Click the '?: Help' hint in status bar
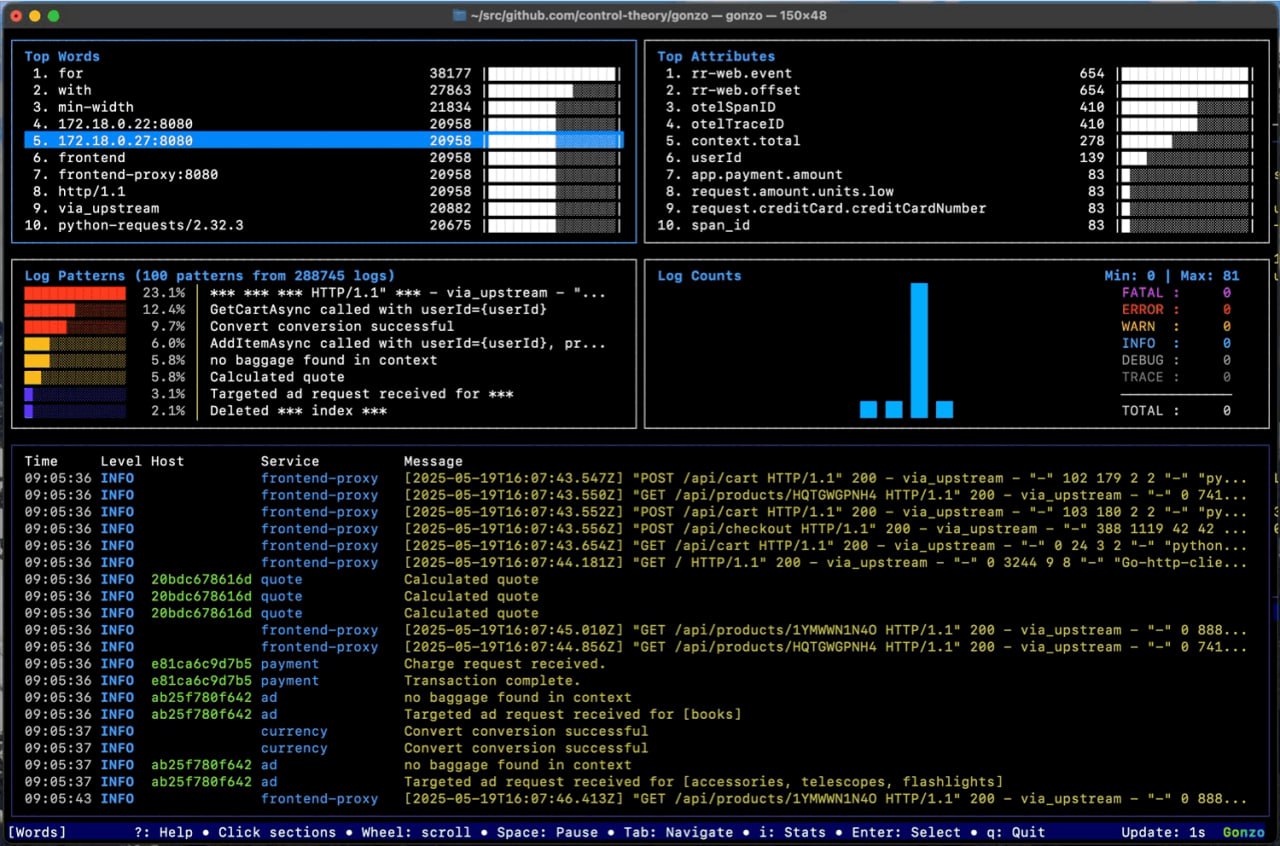Viewport: 1280px width, 846px height. pyautogui.click(x=163, y=832)
